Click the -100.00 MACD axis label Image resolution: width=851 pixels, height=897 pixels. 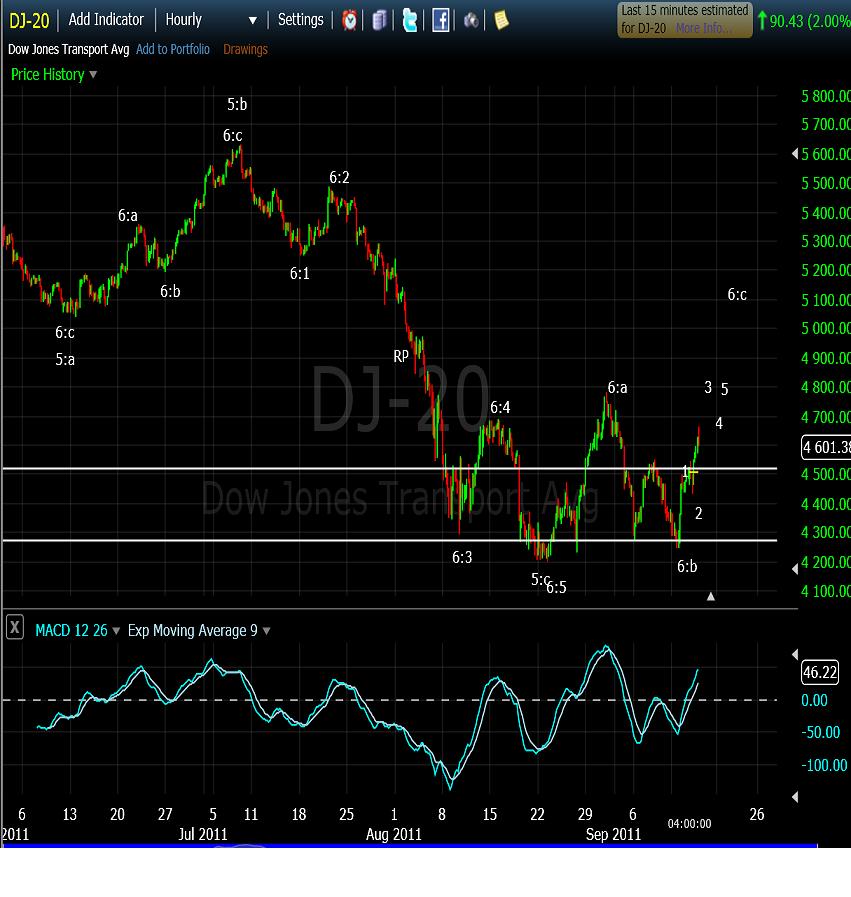pyautogui.click(x=824, y=765)
